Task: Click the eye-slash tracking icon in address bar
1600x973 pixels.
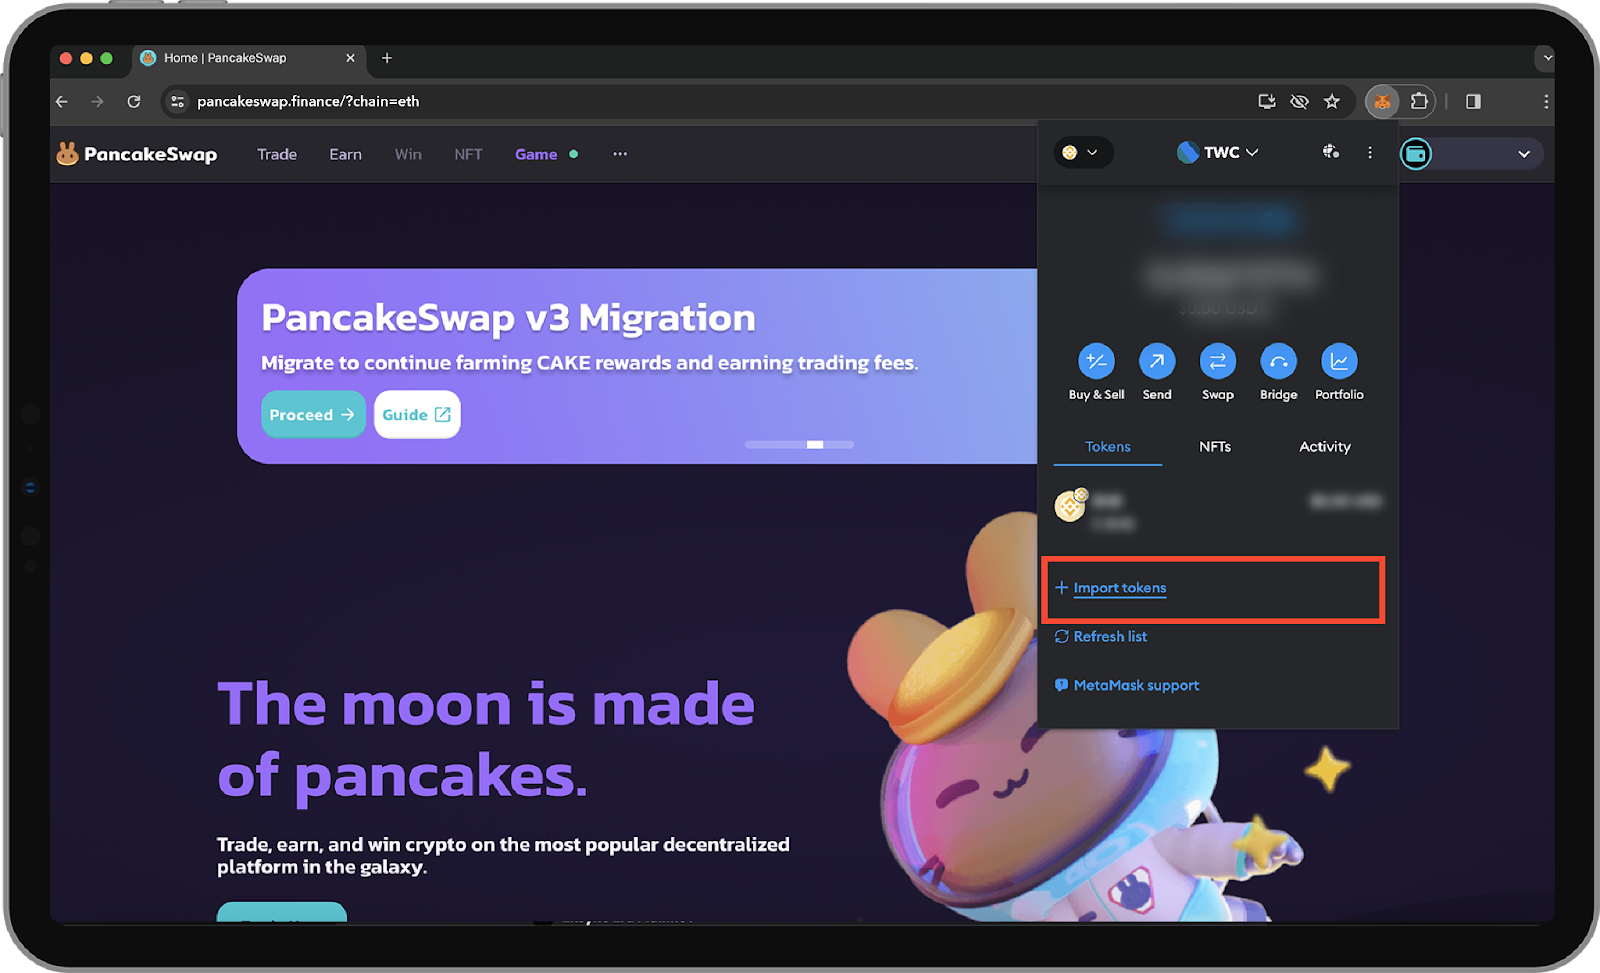Action: pos(1299,101)
